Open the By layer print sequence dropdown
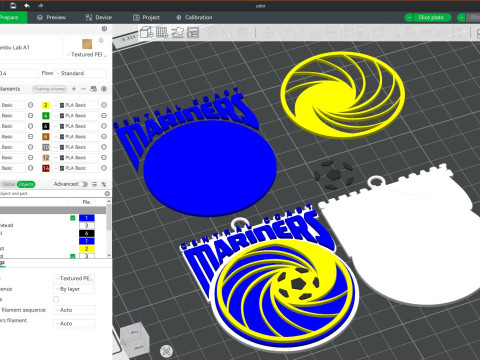Image resolution: width=480 pixels, height=360 pixels. point(74,289)
